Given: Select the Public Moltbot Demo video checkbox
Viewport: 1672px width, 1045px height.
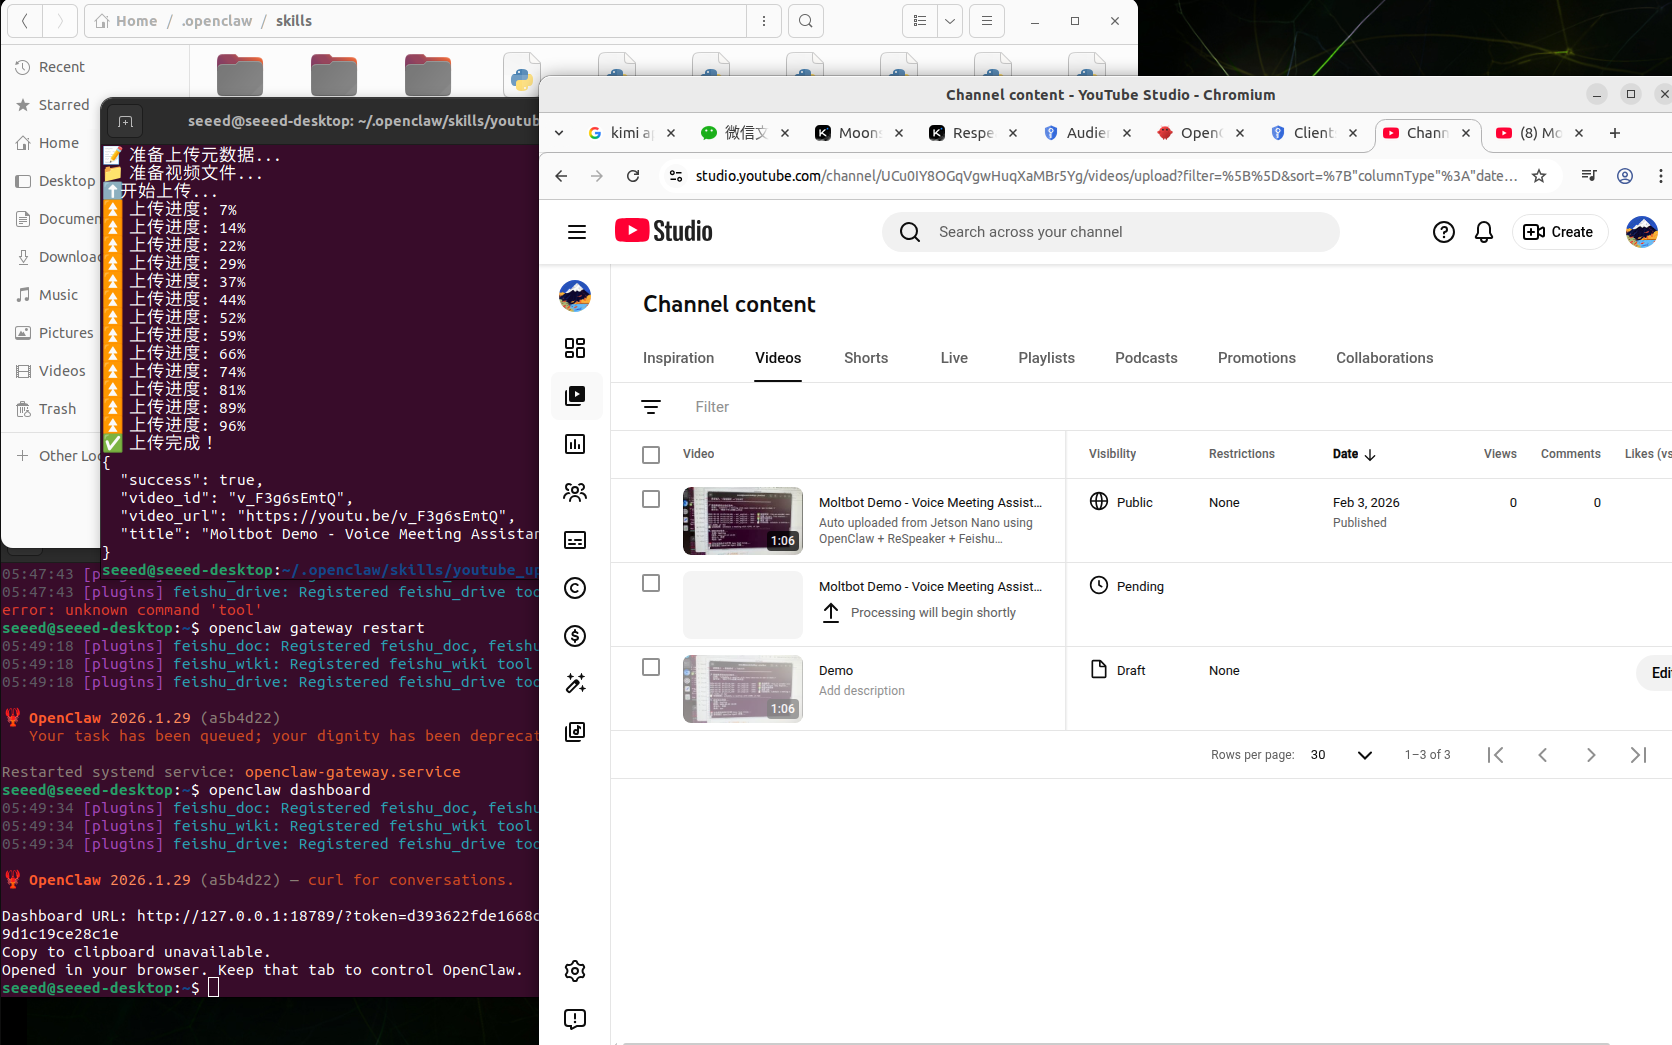Looking at the screenshot, I should point(651,499).
